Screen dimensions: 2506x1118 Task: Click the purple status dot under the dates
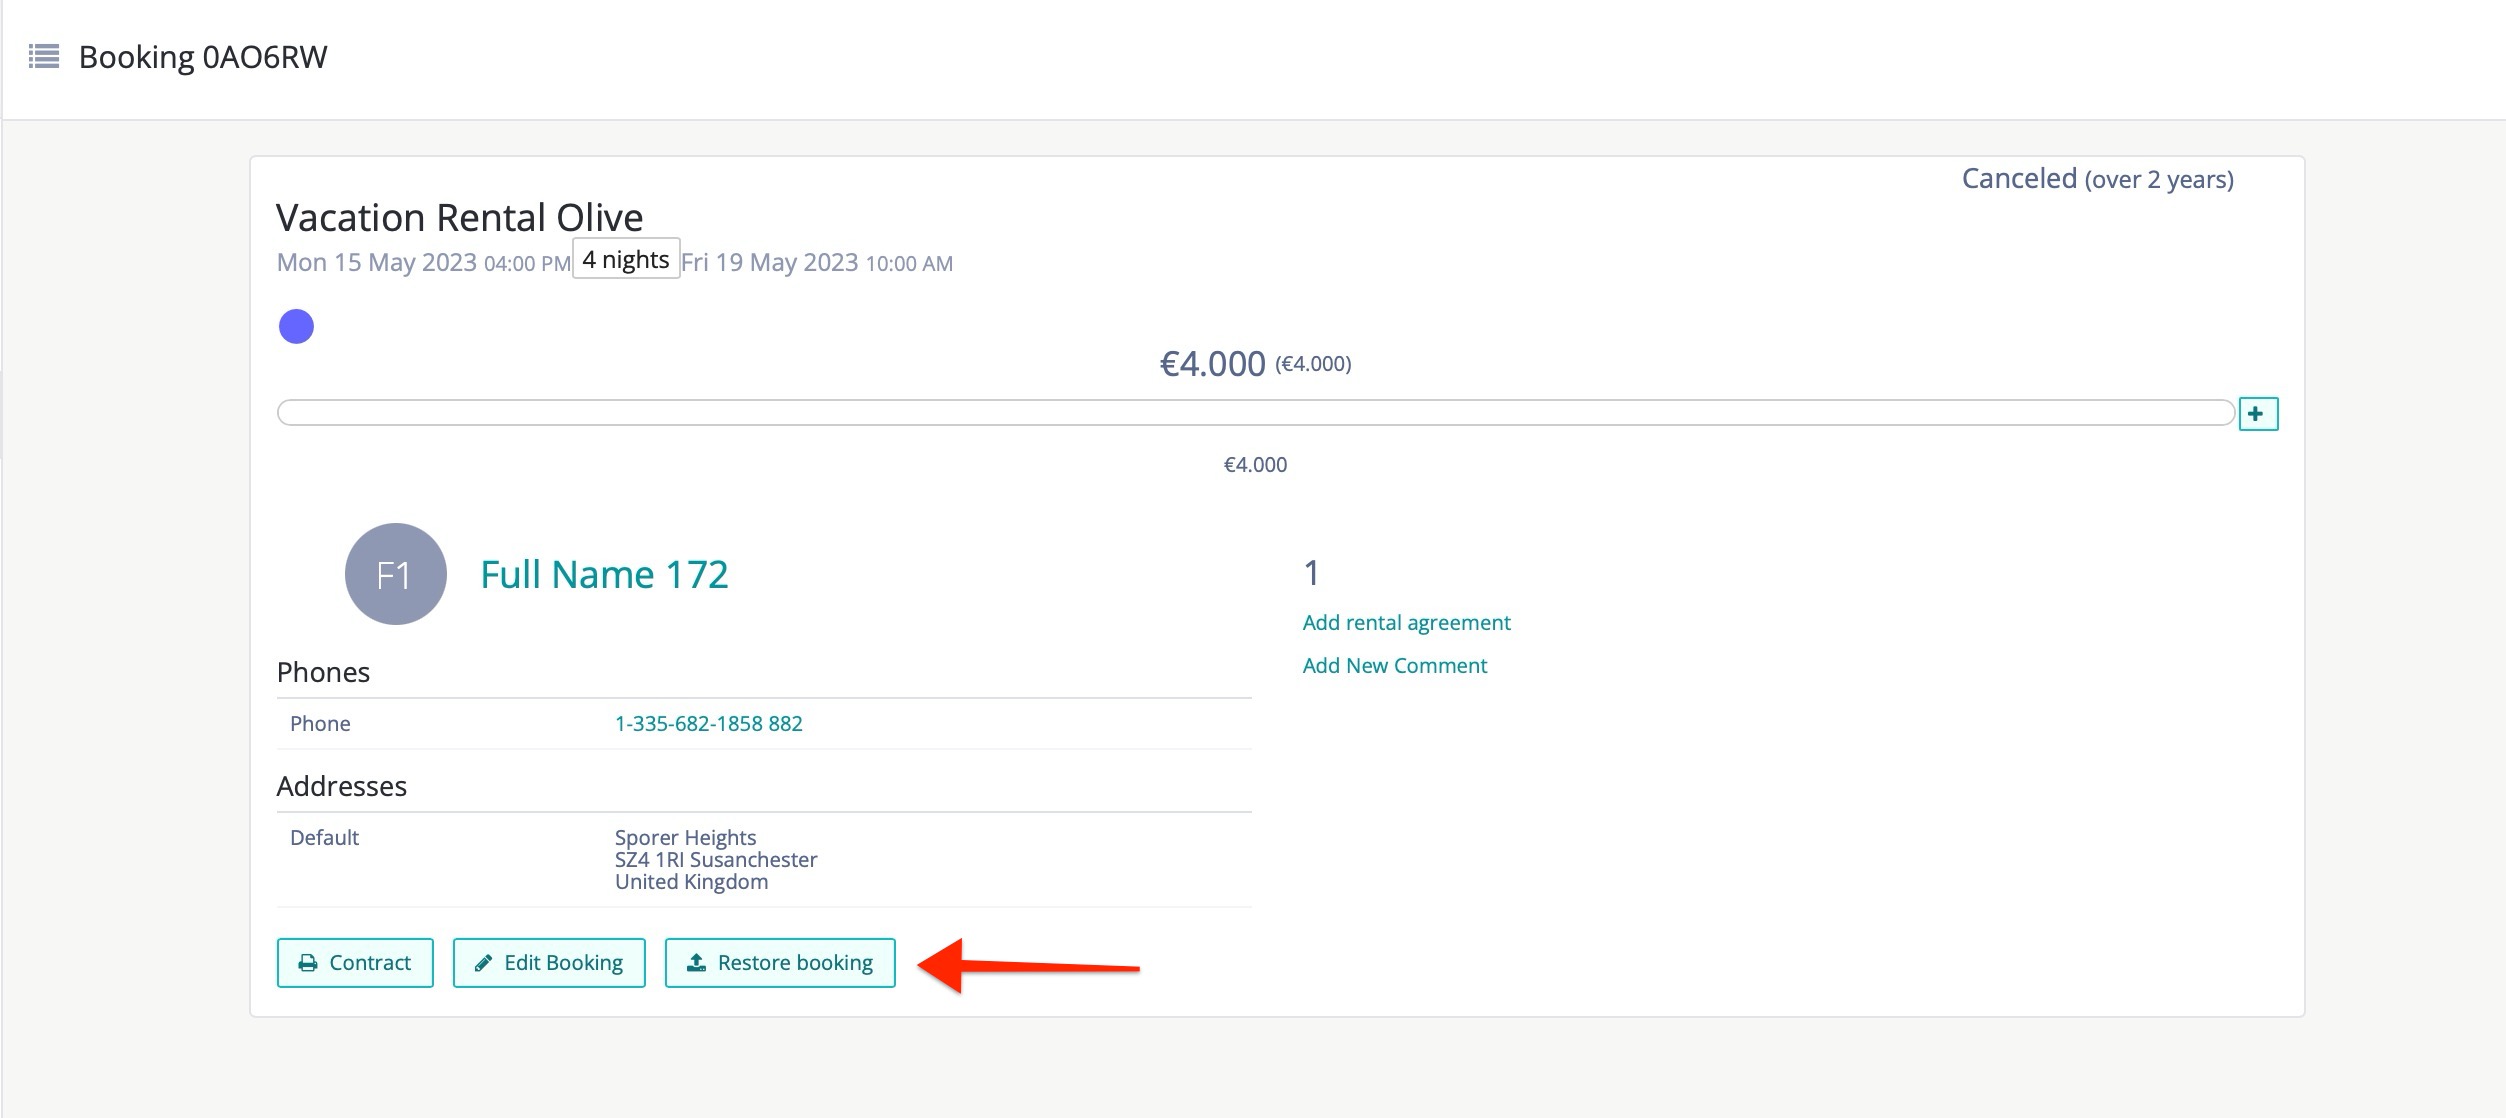click(296, 325)
